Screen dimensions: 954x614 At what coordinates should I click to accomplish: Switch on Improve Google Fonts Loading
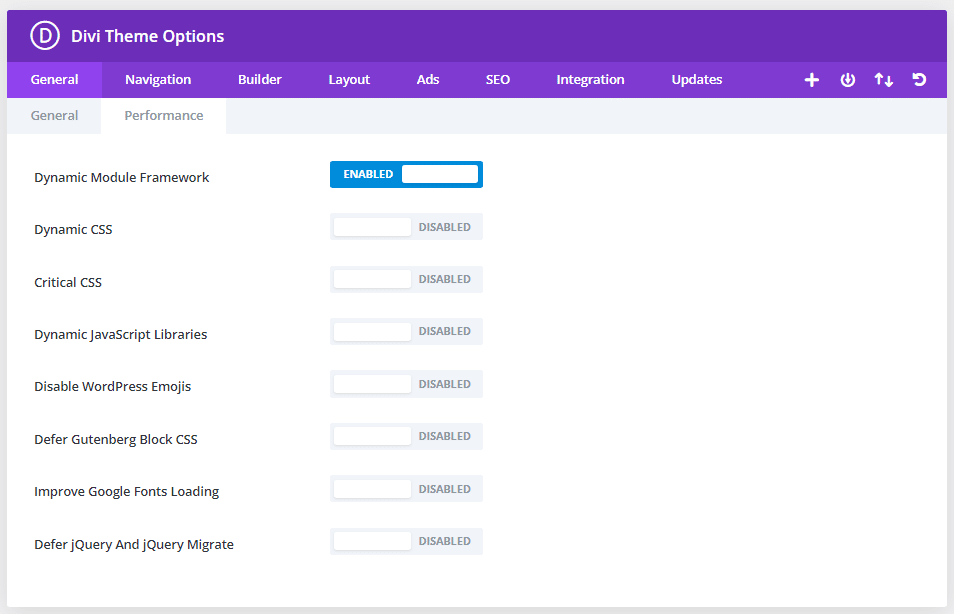(x=406, y=489)
